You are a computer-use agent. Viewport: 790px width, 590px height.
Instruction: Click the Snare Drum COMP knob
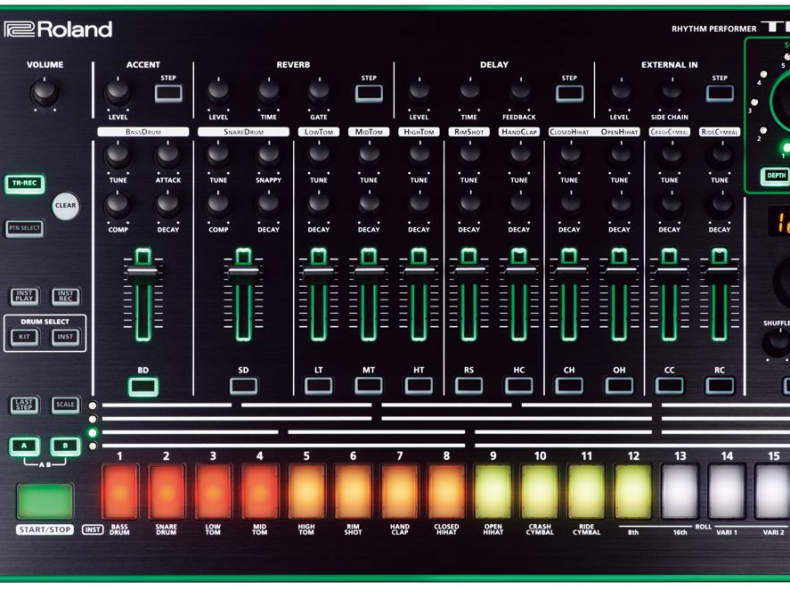click(218, 205)
